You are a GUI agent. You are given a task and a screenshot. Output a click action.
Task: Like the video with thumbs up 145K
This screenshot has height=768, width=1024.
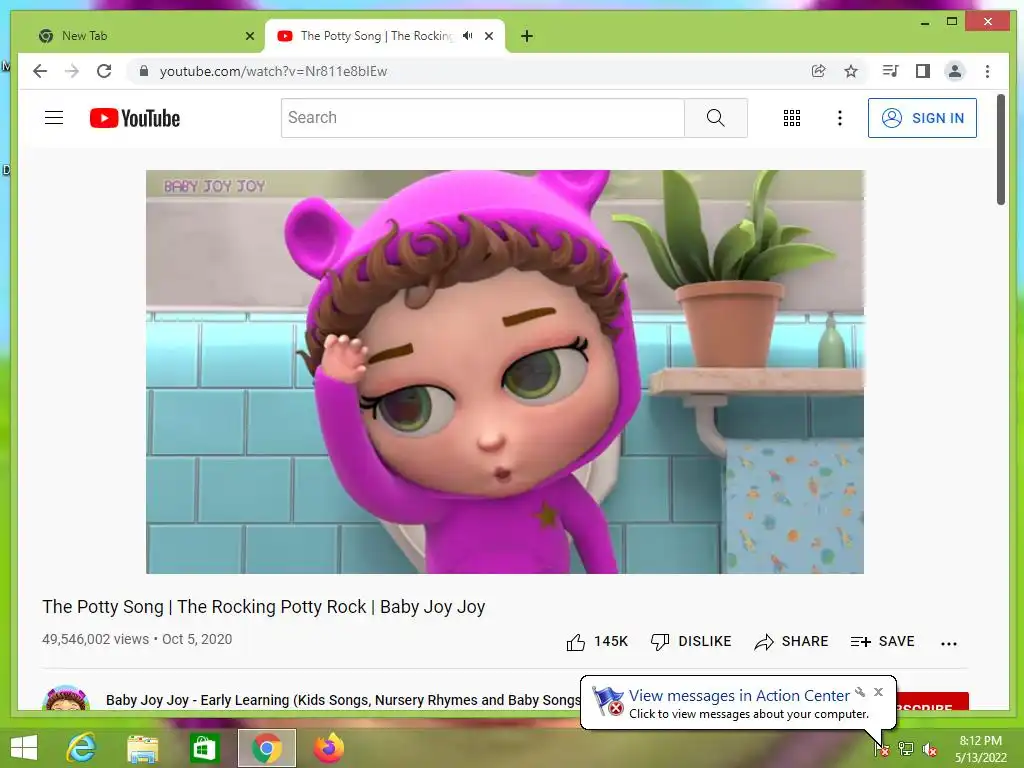coord(597,642)
